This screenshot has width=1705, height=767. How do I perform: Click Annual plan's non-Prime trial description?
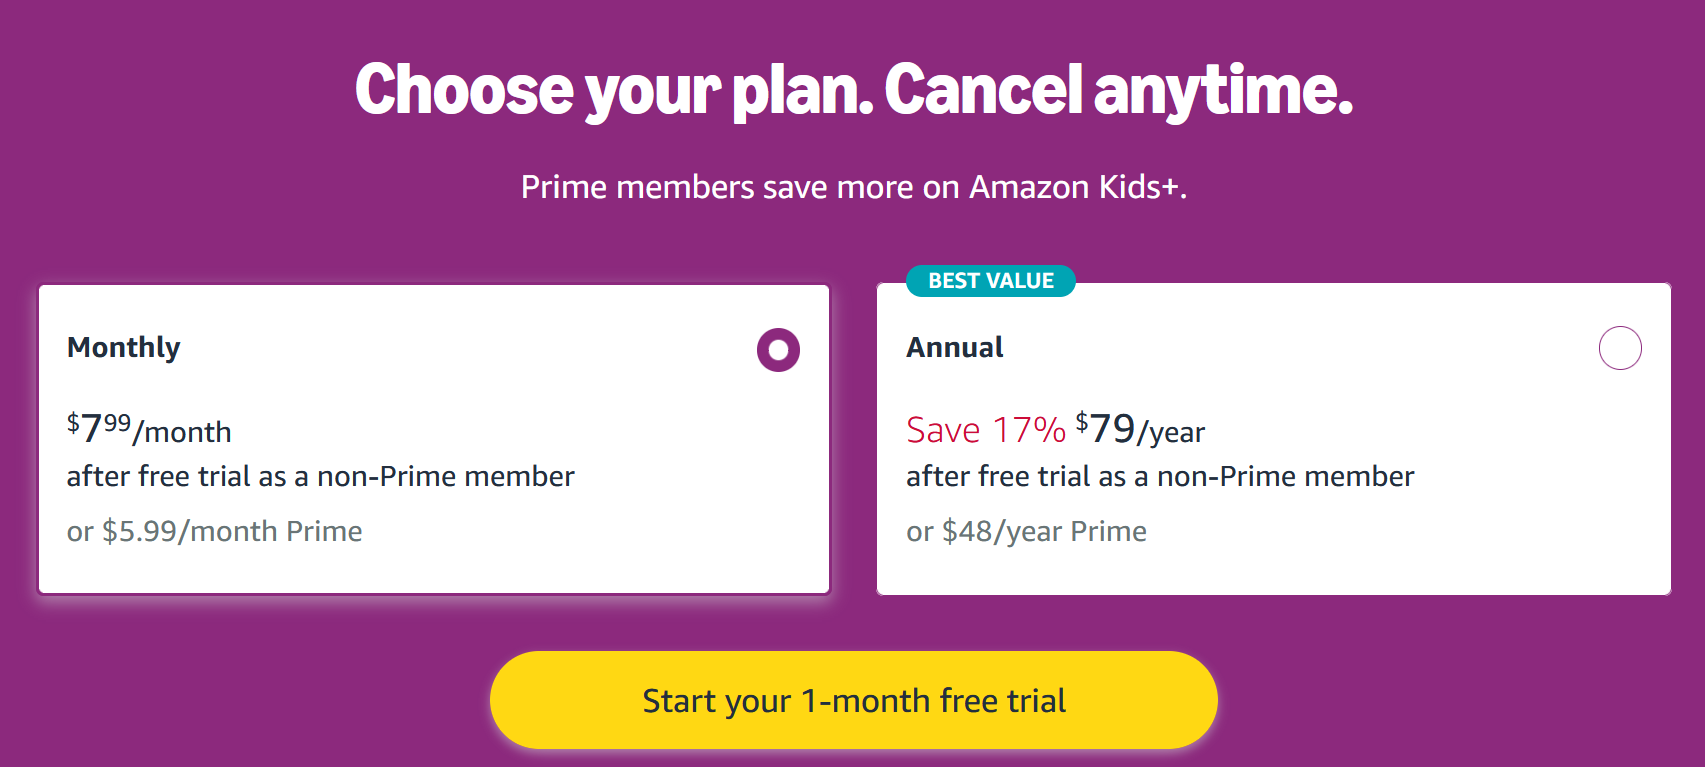click(1160, 477)
